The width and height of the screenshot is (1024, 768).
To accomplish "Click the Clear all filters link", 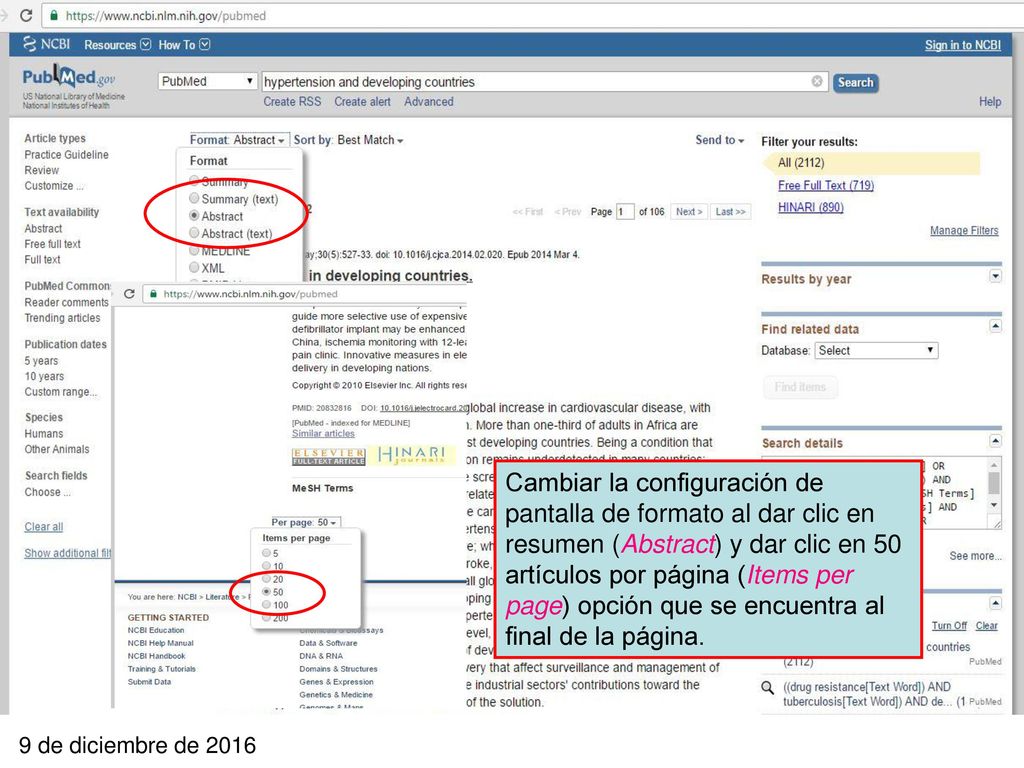I will click(x=44, y=527).
